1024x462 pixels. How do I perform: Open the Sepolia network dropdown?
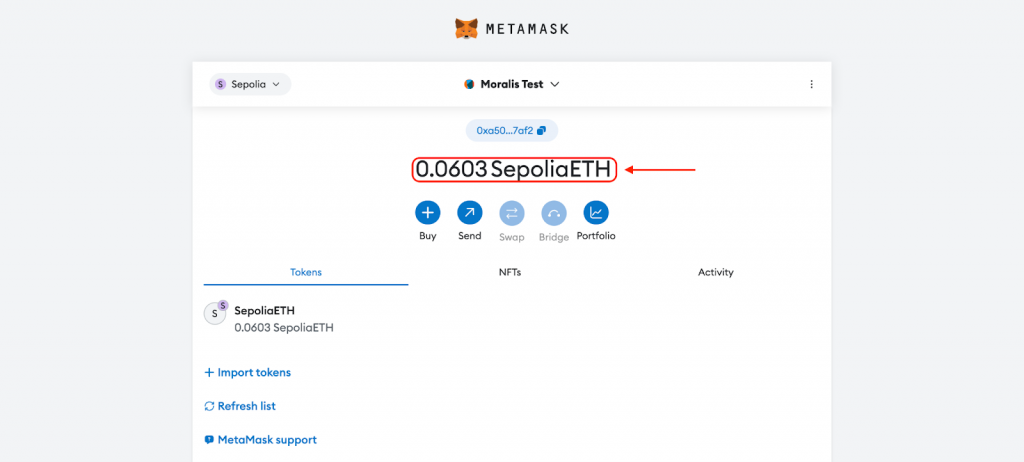[x=250, y=84]
